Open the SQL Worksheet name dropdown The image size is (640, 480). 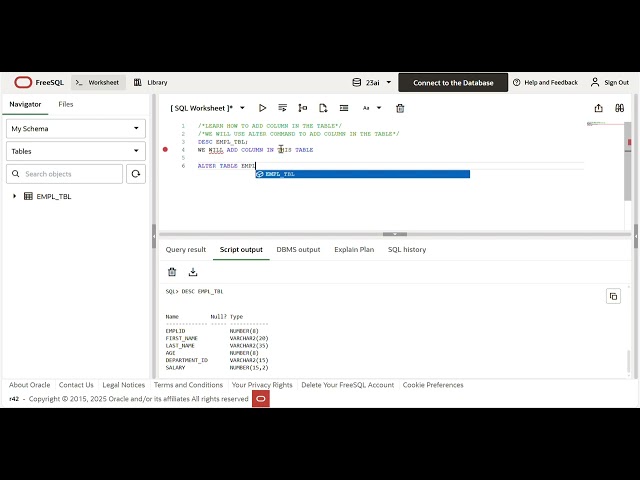[242, 108]
